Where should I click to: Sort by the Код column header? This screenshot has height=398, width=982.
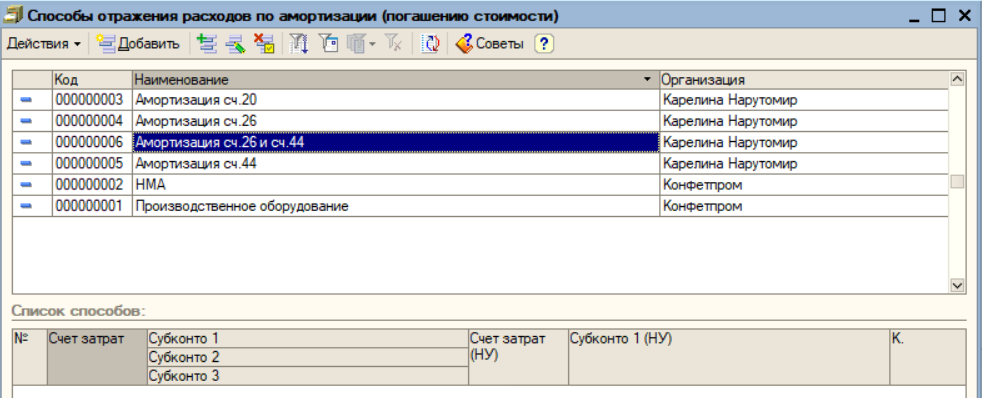92,80
